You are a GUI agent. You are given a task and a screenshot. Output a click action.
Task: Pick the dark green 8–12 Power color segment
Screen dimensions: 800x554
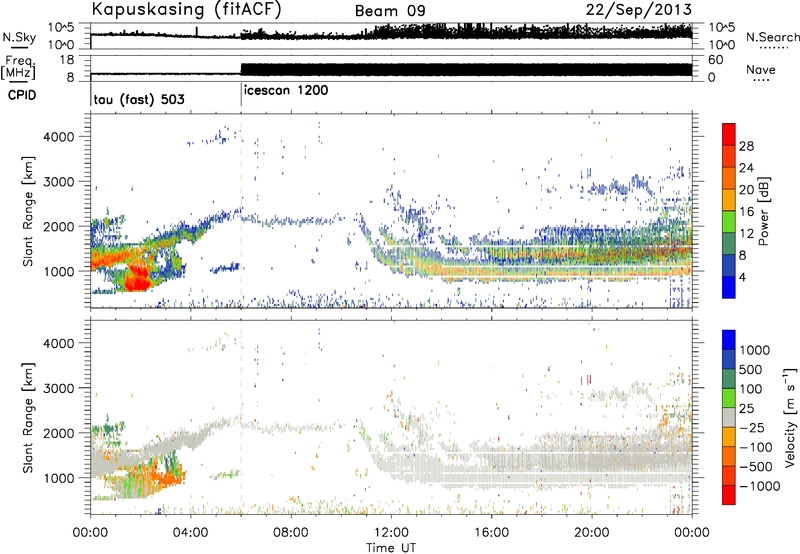(729, 243)
